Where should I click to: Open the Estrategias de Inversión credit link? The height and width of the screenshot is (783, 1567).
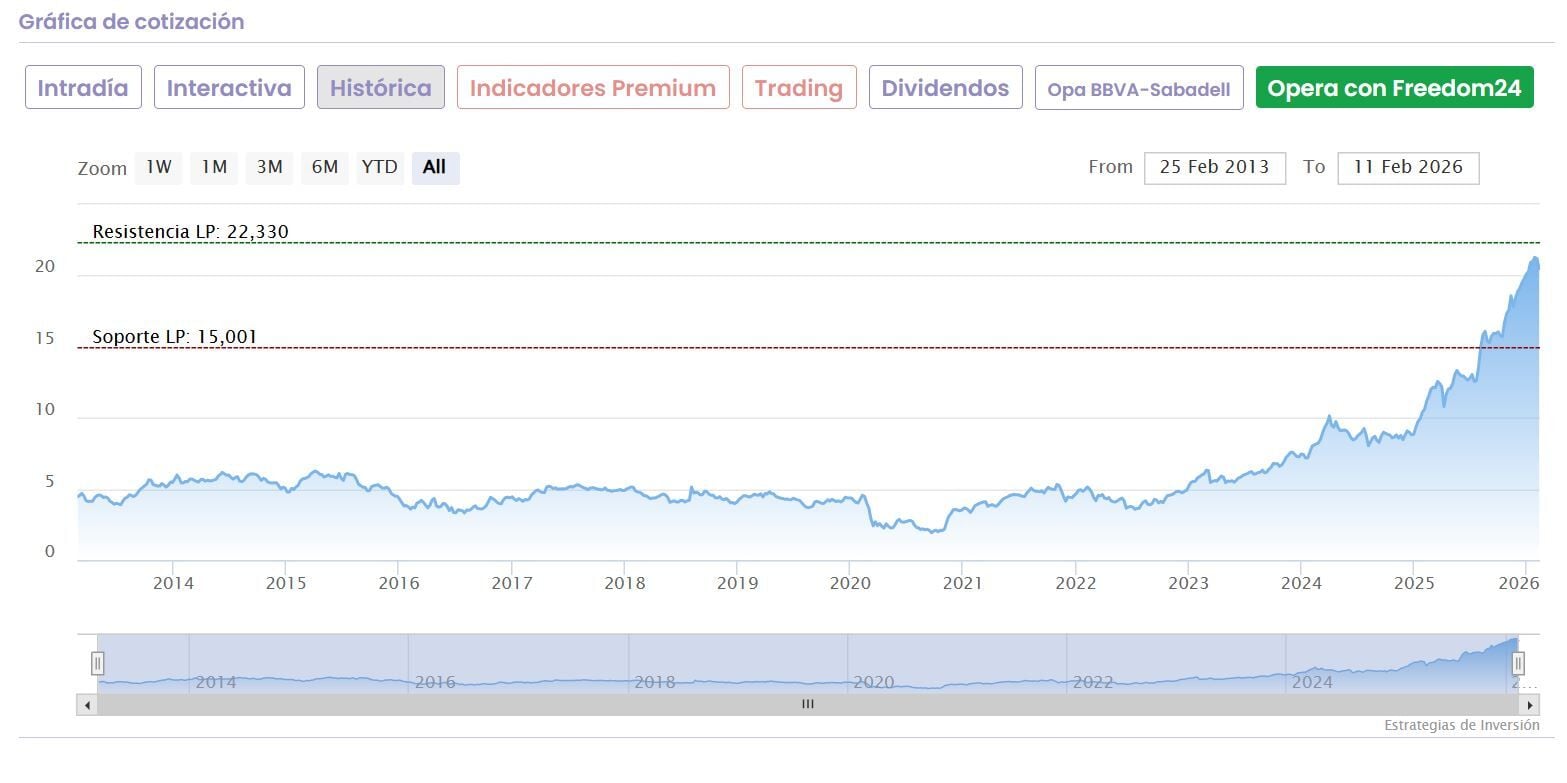pyautogui.click(x=1461, y=726)
